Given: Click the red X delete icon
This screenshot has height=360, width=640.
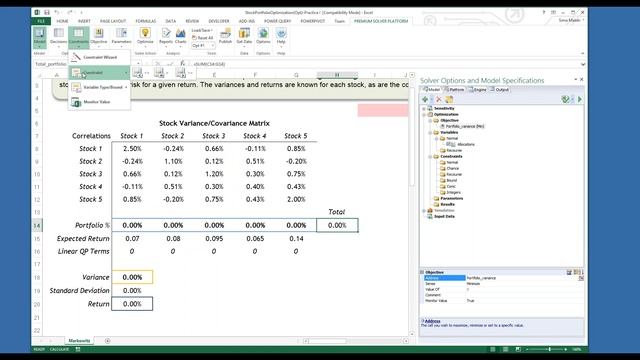Looking at the screenshot, I should tap(439, 99).
